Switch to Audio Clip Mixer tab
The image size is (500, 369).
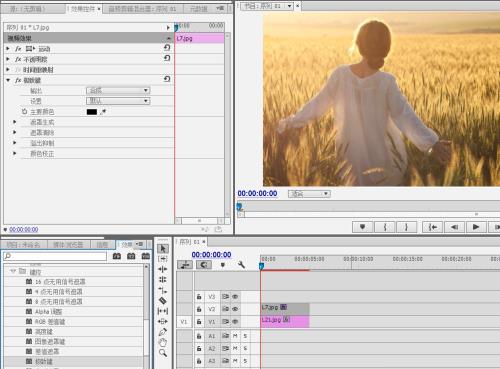click(x=143, y=9)
